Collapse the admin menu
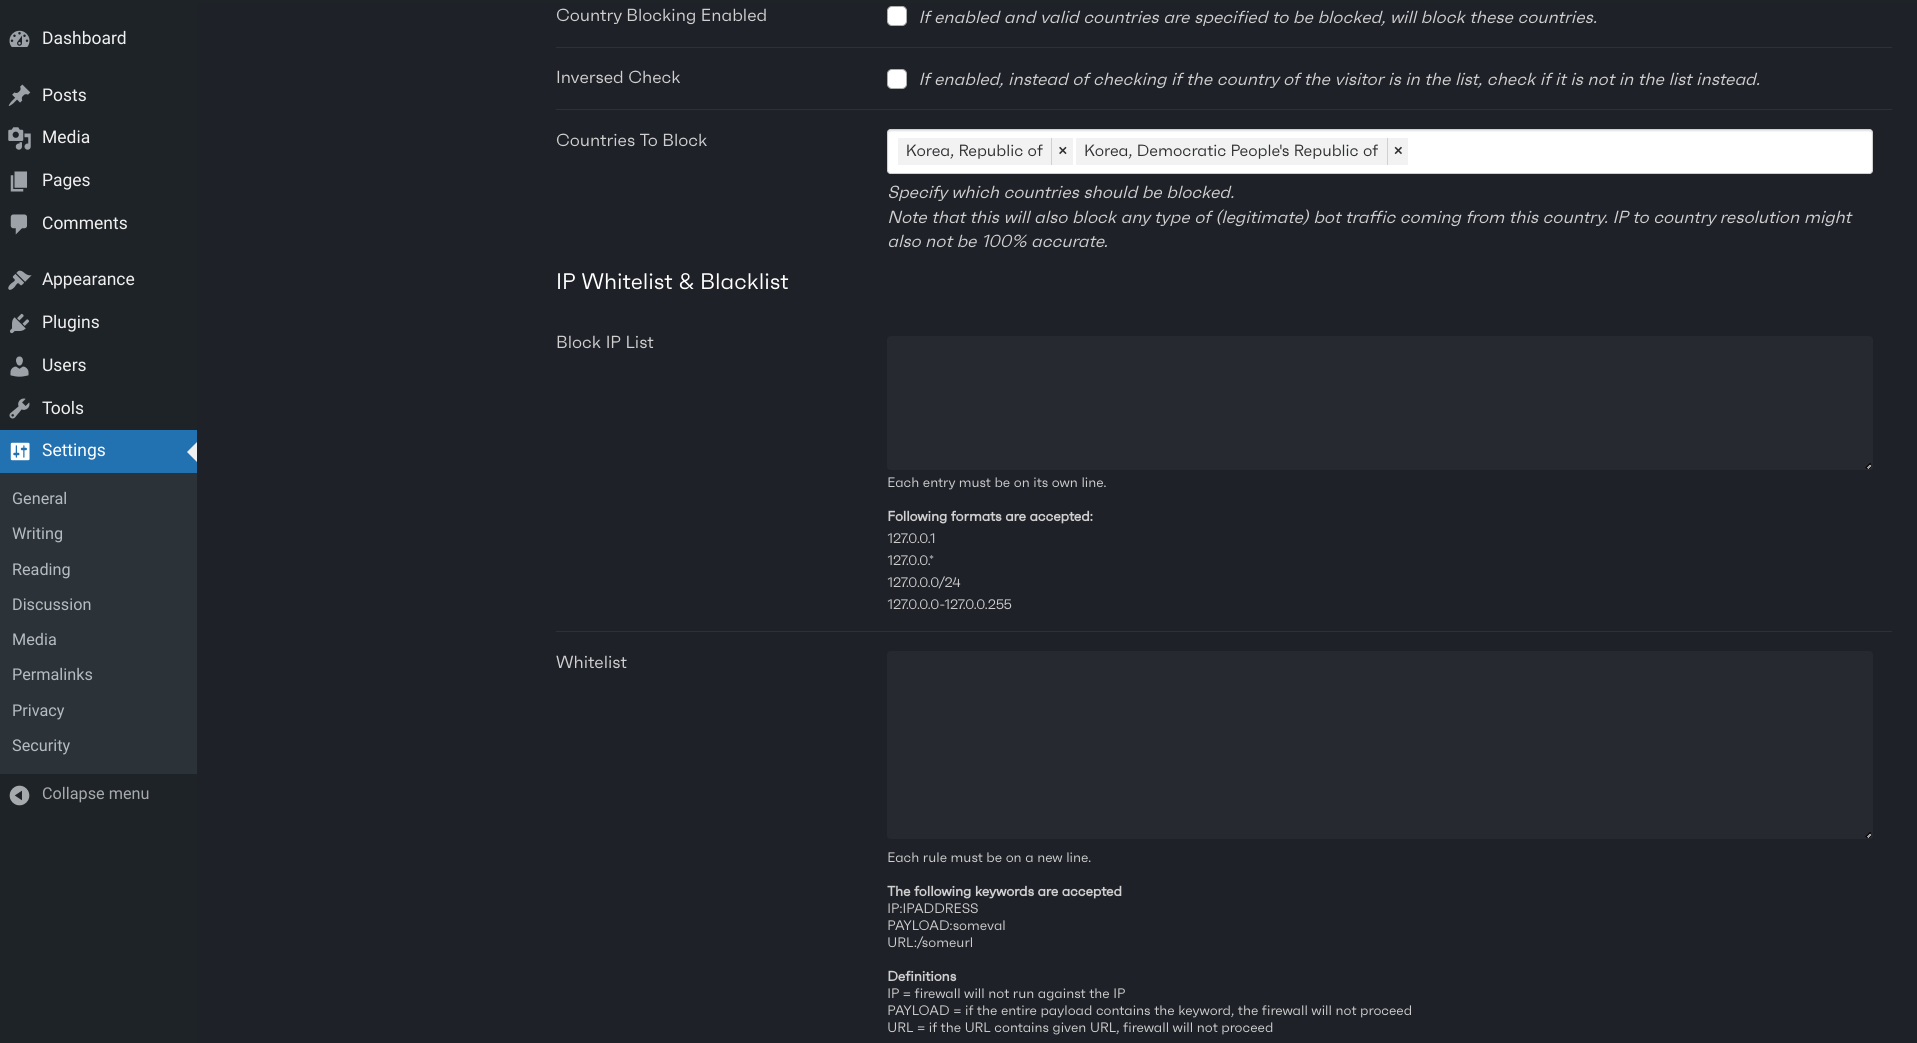This screenshot has width=1917, height=1043. pos(79,793)
